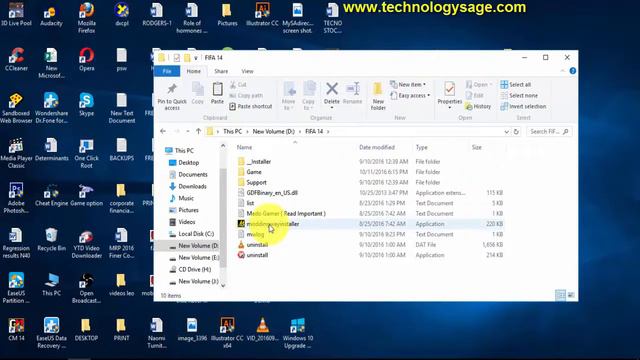Click the Sandboxed Web Browser icon
The width and height of the screenshot is (640, 360).
16,108
